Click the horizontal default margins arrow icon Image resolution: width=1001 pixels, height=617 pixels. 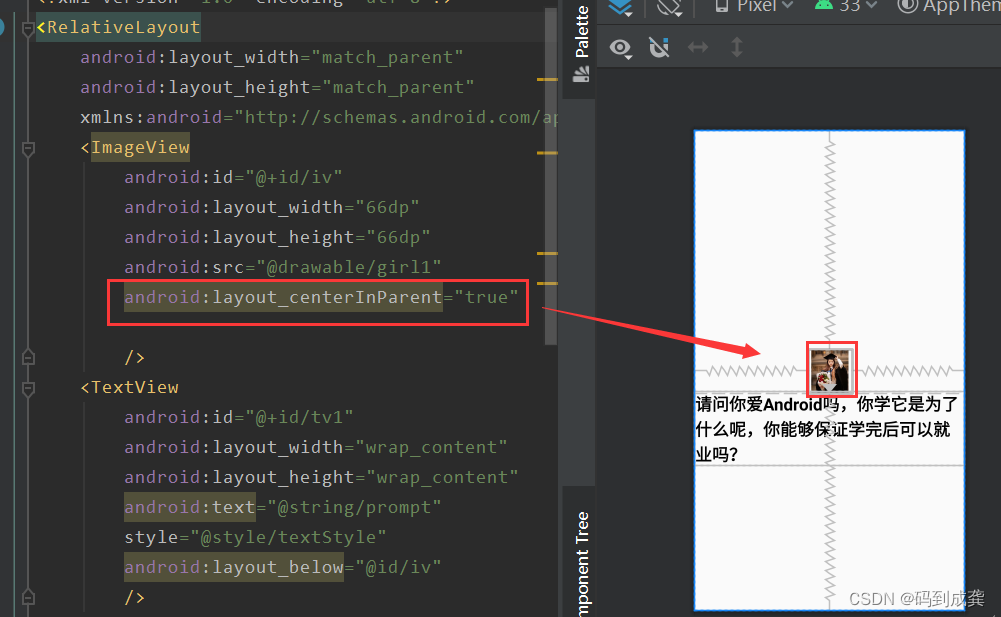pyautogui.click(x=698, y=47)
